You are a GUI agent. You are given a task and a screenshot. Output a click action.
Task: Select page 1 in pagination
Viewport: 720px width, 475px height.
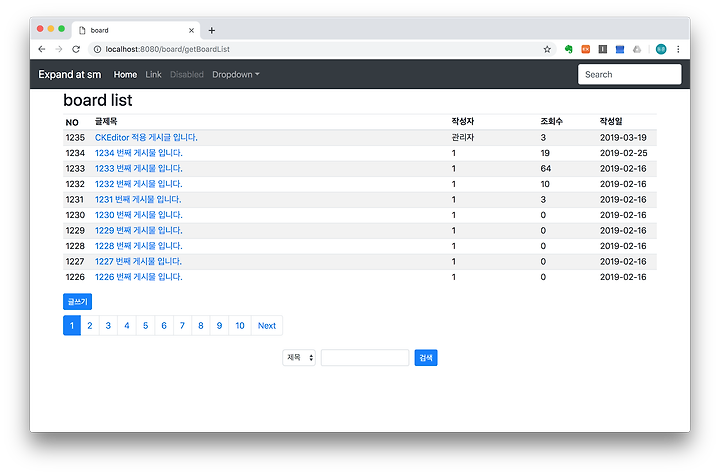72,326
